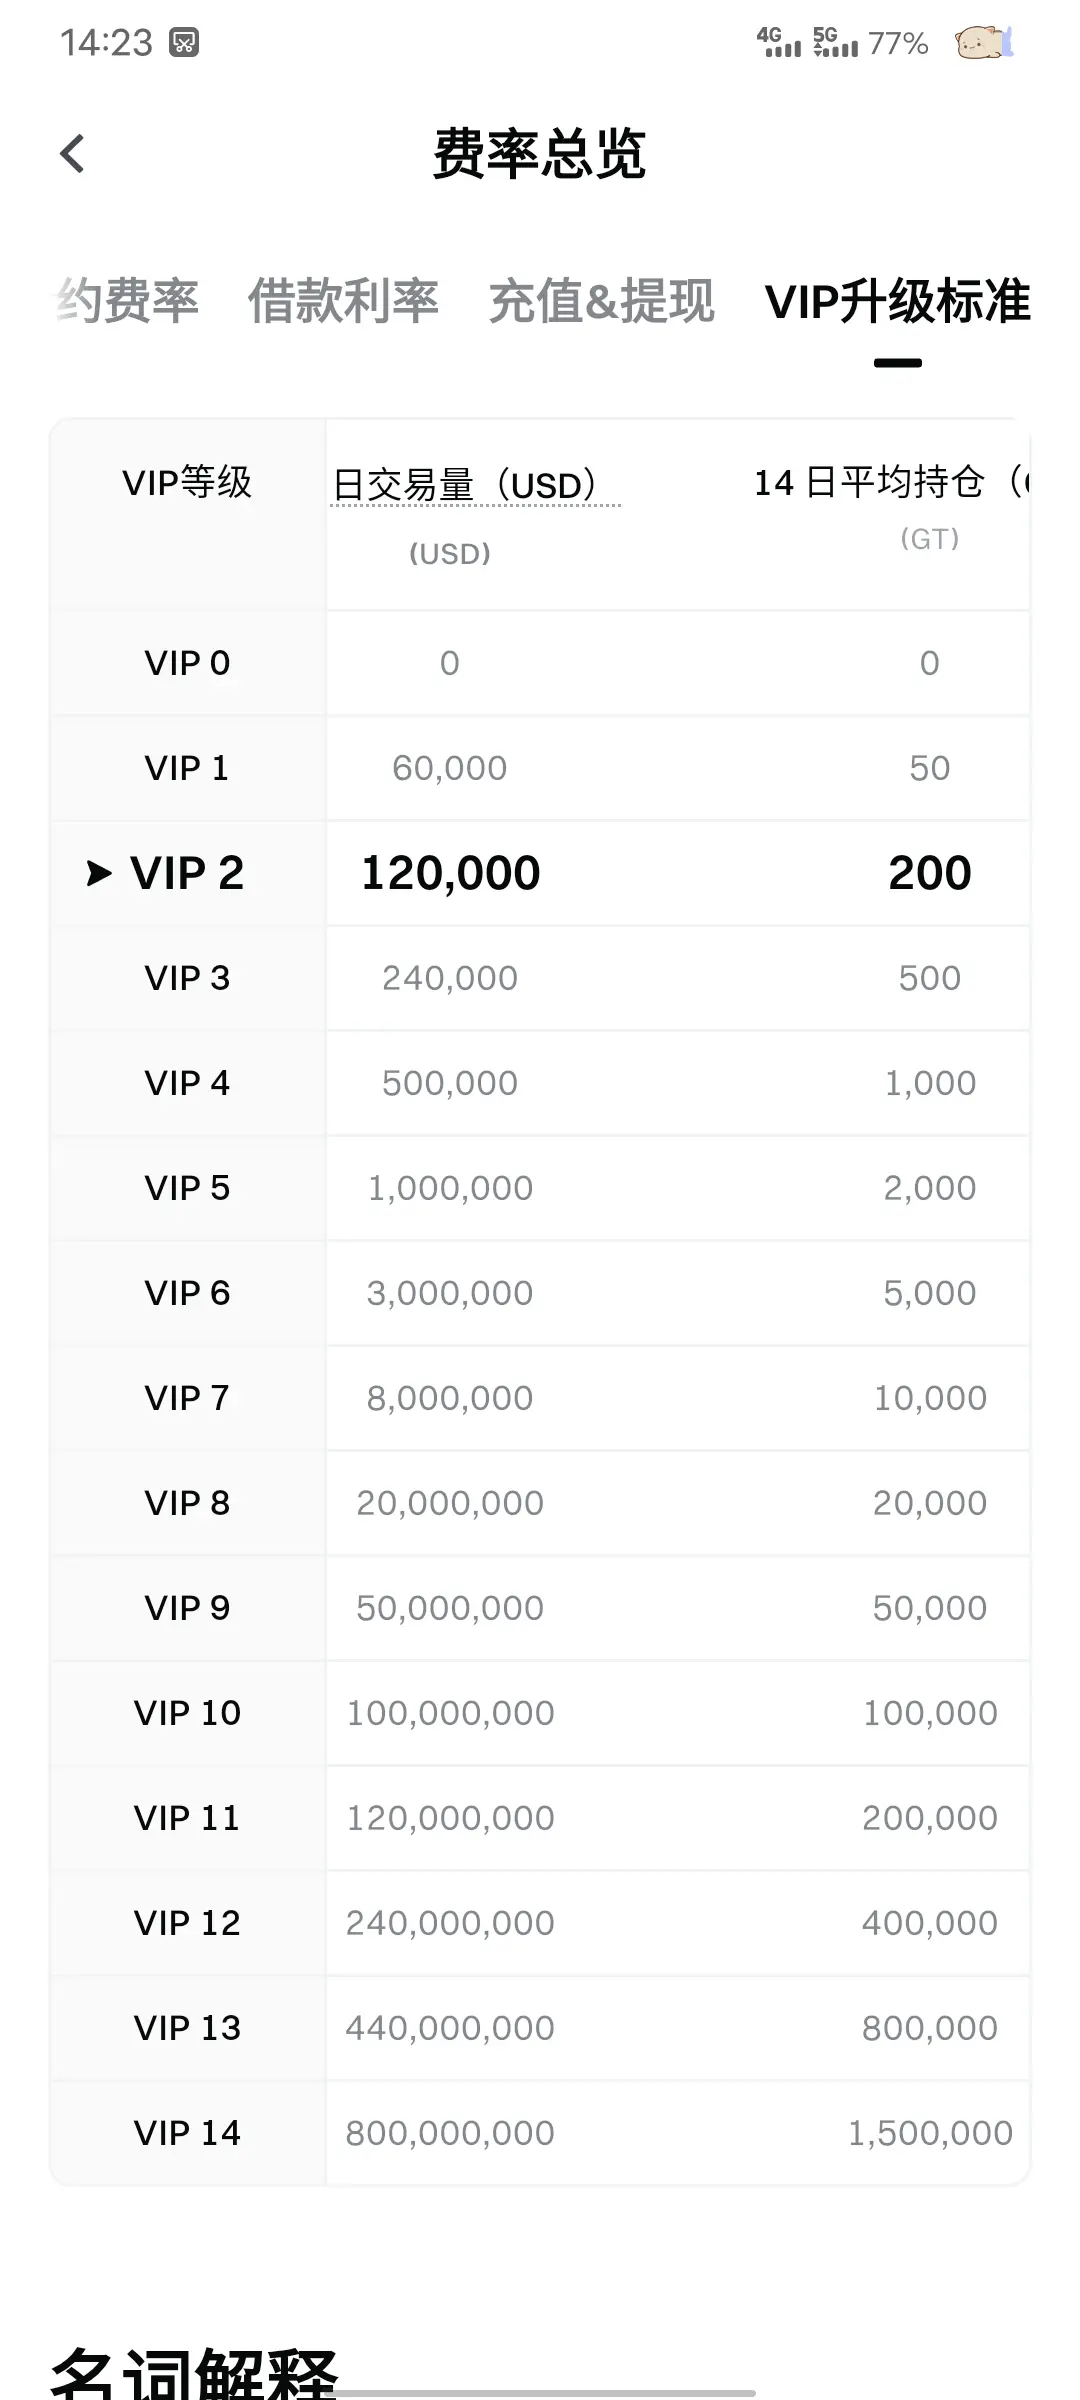This screenshot has height=2400, width=1080.
Task: Select the VIP 0 row label
Action: (187, 663)
